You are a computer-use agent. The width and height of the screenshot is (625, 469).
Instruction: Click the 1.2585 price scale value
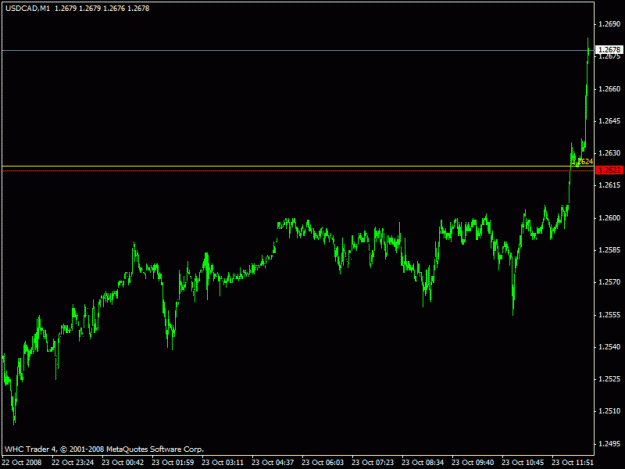click(x=609, y=250)
